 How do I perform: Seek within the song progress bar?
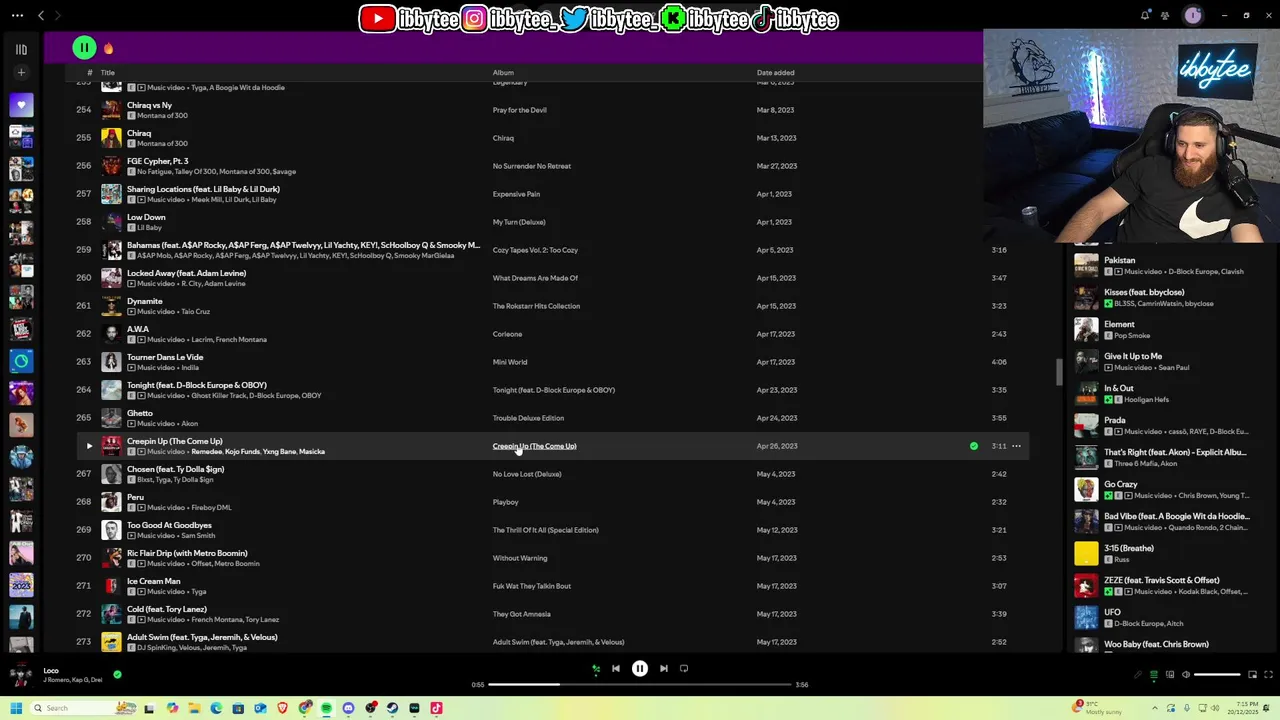[640, 685]
